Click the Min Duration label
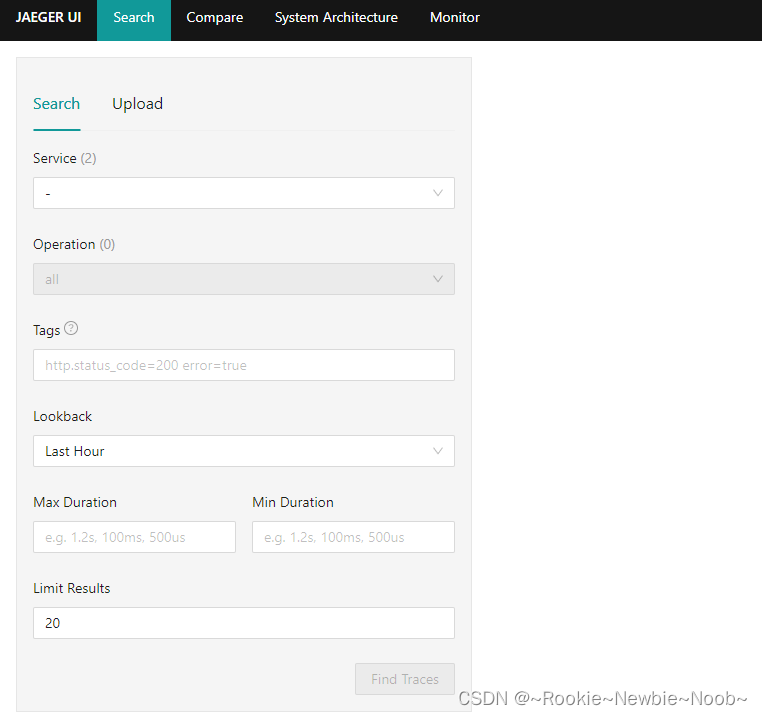The image size is (762, 715). pos(293,503)
